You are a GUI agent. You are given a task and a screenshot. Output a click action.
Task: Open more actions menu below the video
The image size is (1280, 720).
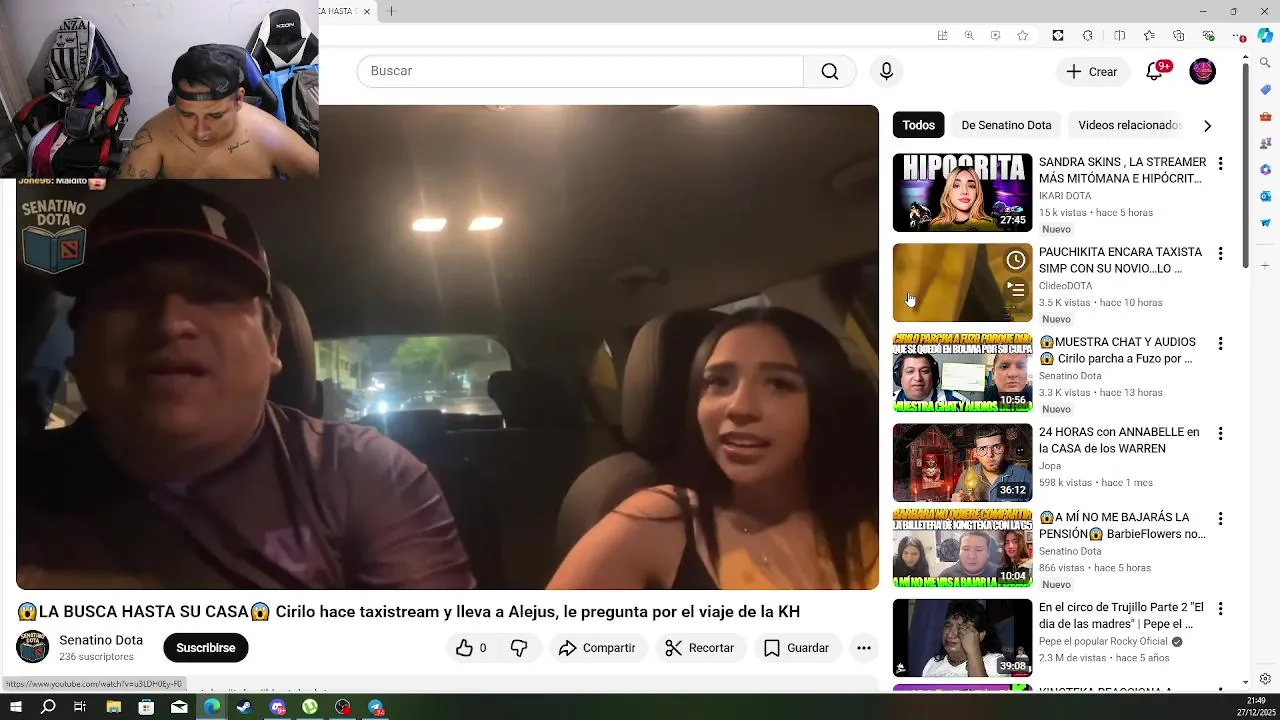(864, 648)
